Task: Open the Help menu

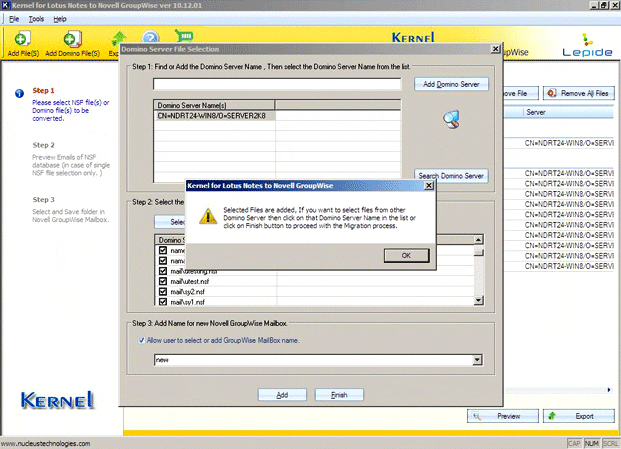Action: point(60,19)
